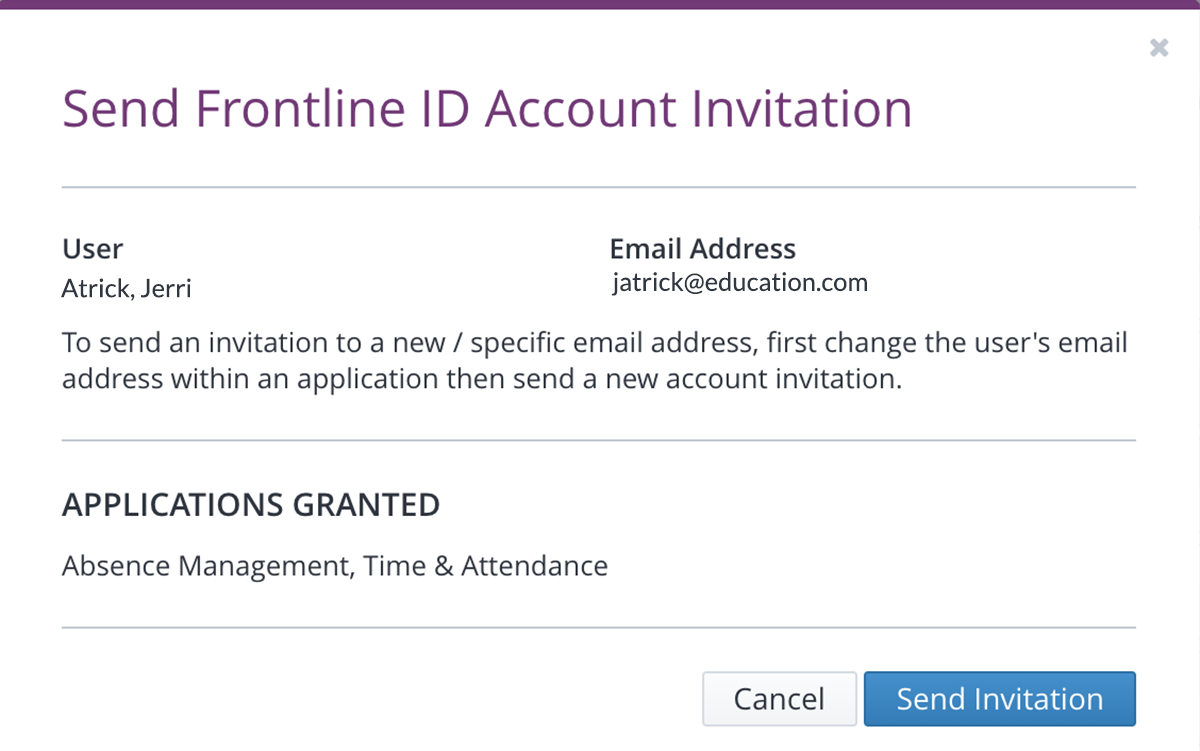Click 'Absence Management' in the granted applications
This screenshot has width=1200, height=751.
[x=206, y=566]
